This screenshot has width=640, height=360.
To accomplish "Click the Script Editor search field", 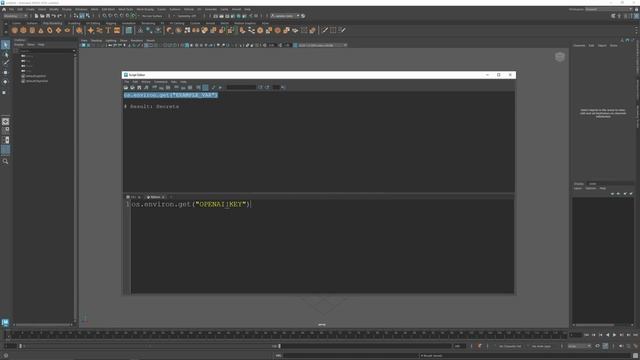I will (241, 87).
